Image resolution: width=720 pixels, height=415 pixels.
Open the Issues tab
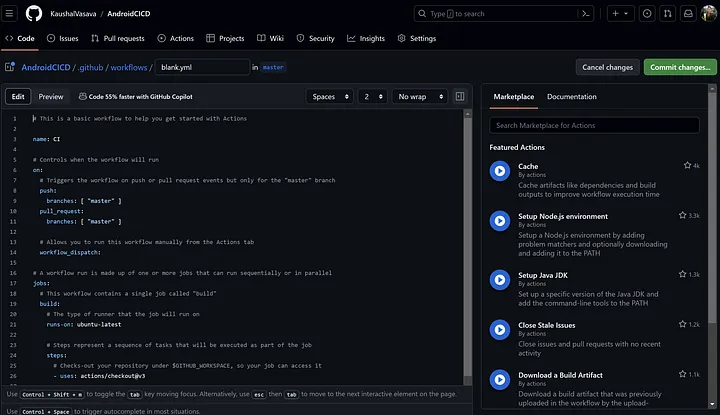pyautogui.click(x=62, y=39)
